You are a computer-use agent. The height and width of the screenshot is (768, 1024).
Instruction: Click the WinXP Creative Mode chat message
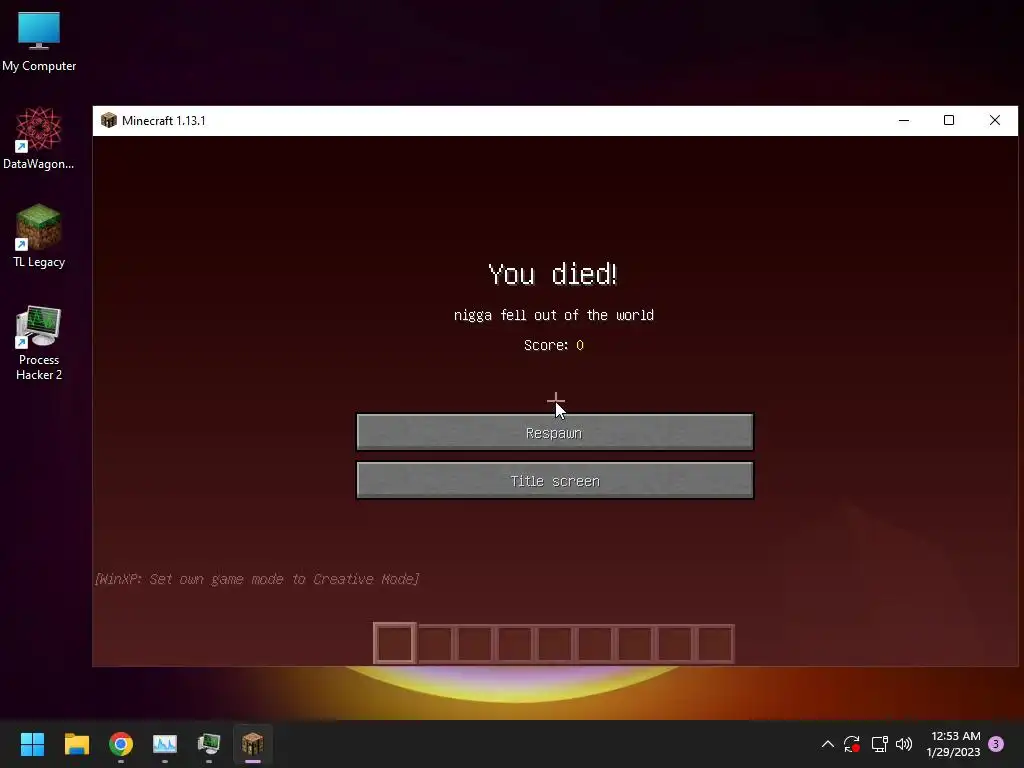(x=257, y=579)
